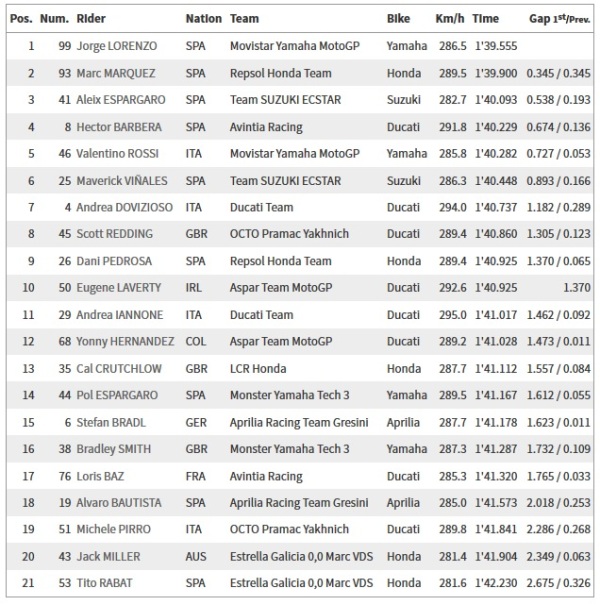Click Jack MILLER's nation AUS
This screenshot has width=600, height=605.
pyautogui.click(x=197, y=556)
